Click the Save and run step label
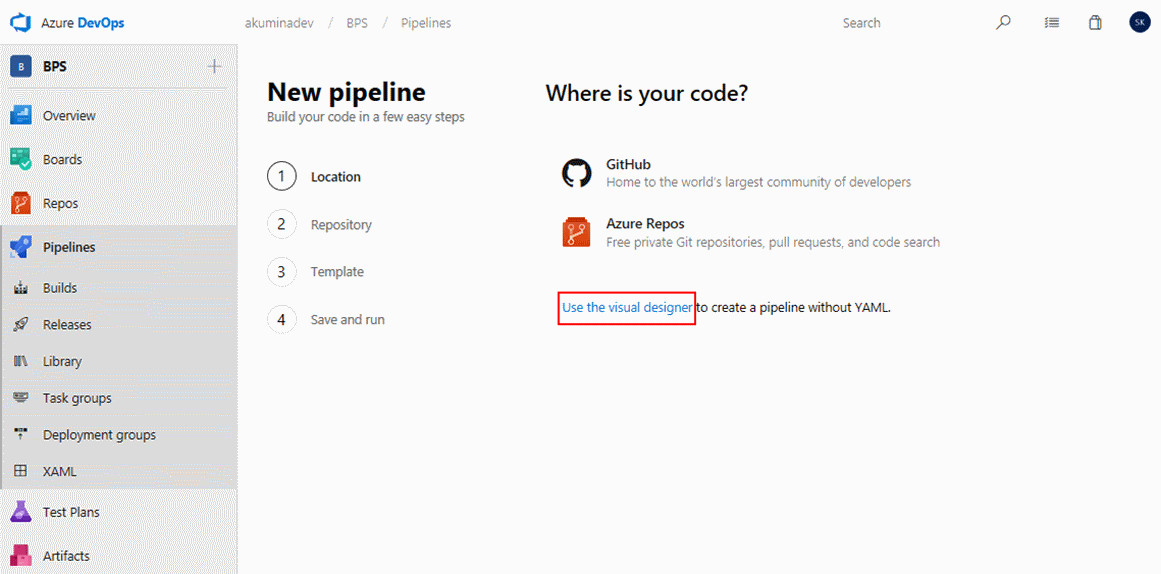1161x574 pixels. (348, 320)
